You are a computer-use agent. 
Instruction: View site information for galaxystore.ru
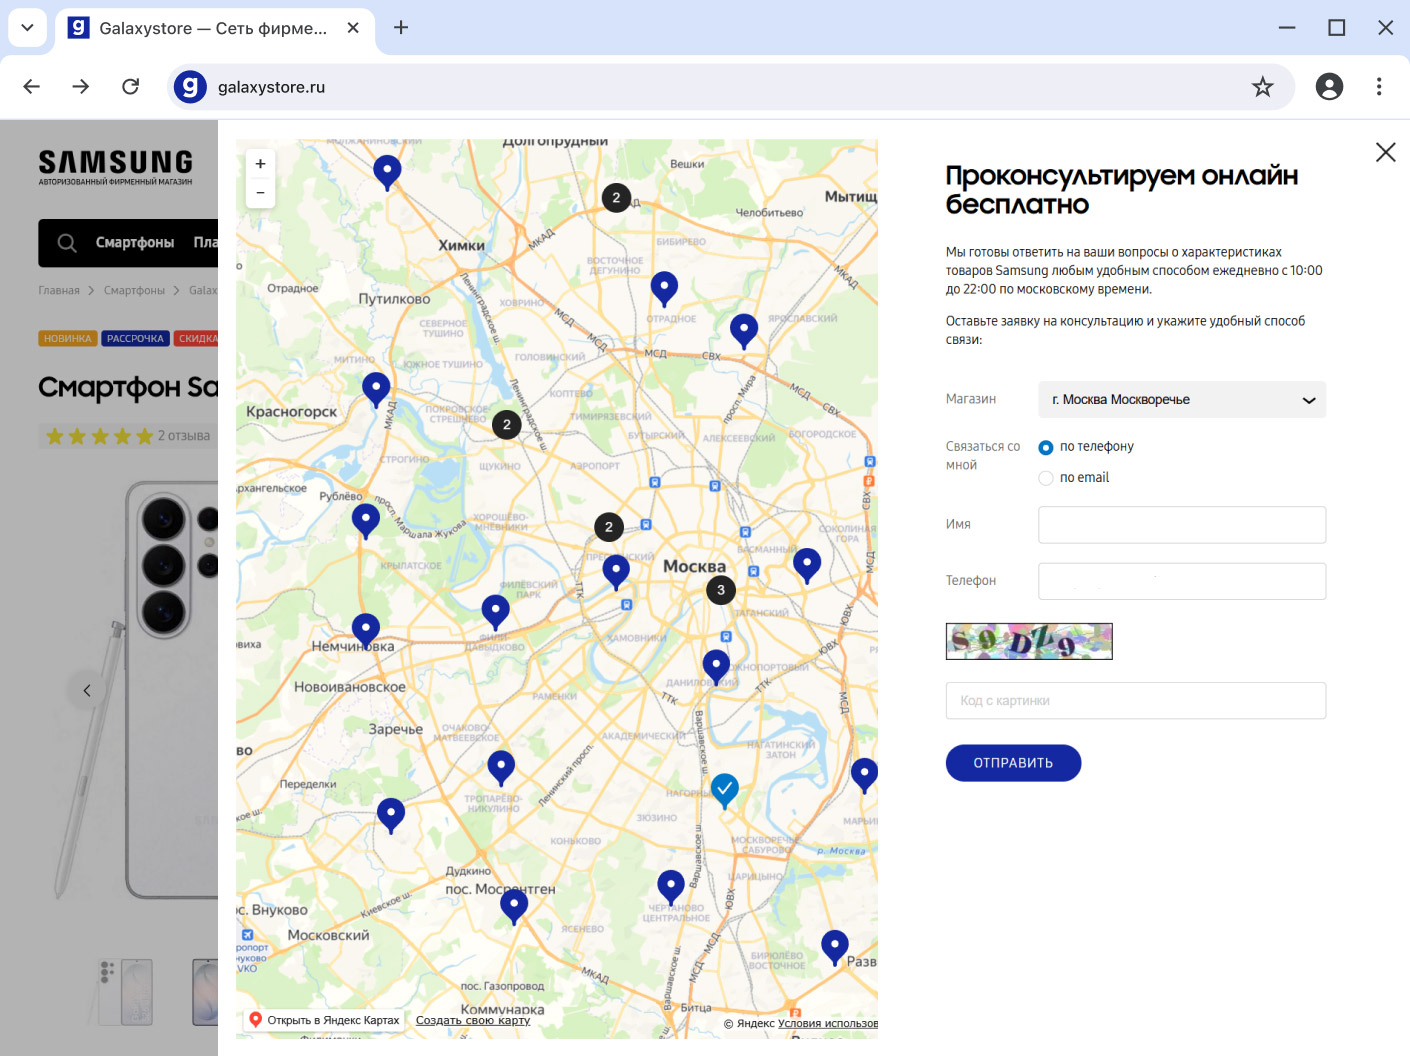(190, 87)
